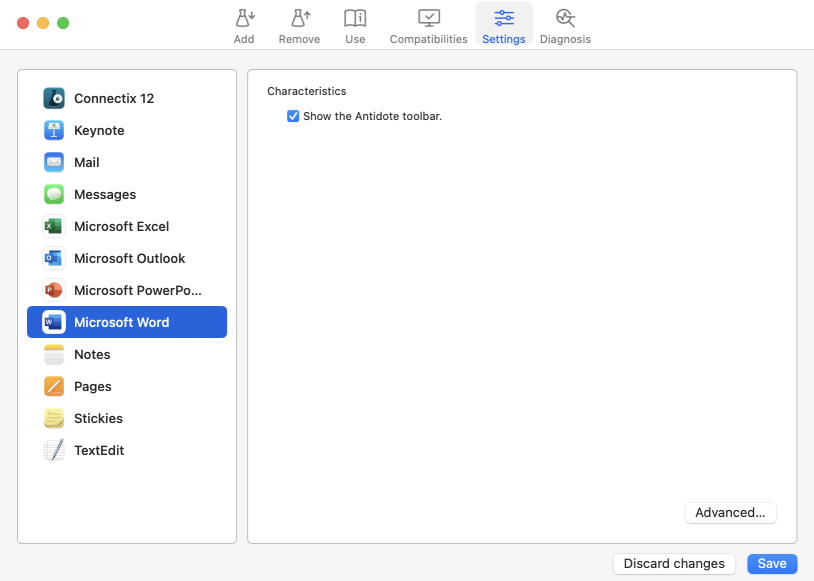The width and height of the screenshot is (814, 581).
Task: Select the Settings tab
Action: 503,25
